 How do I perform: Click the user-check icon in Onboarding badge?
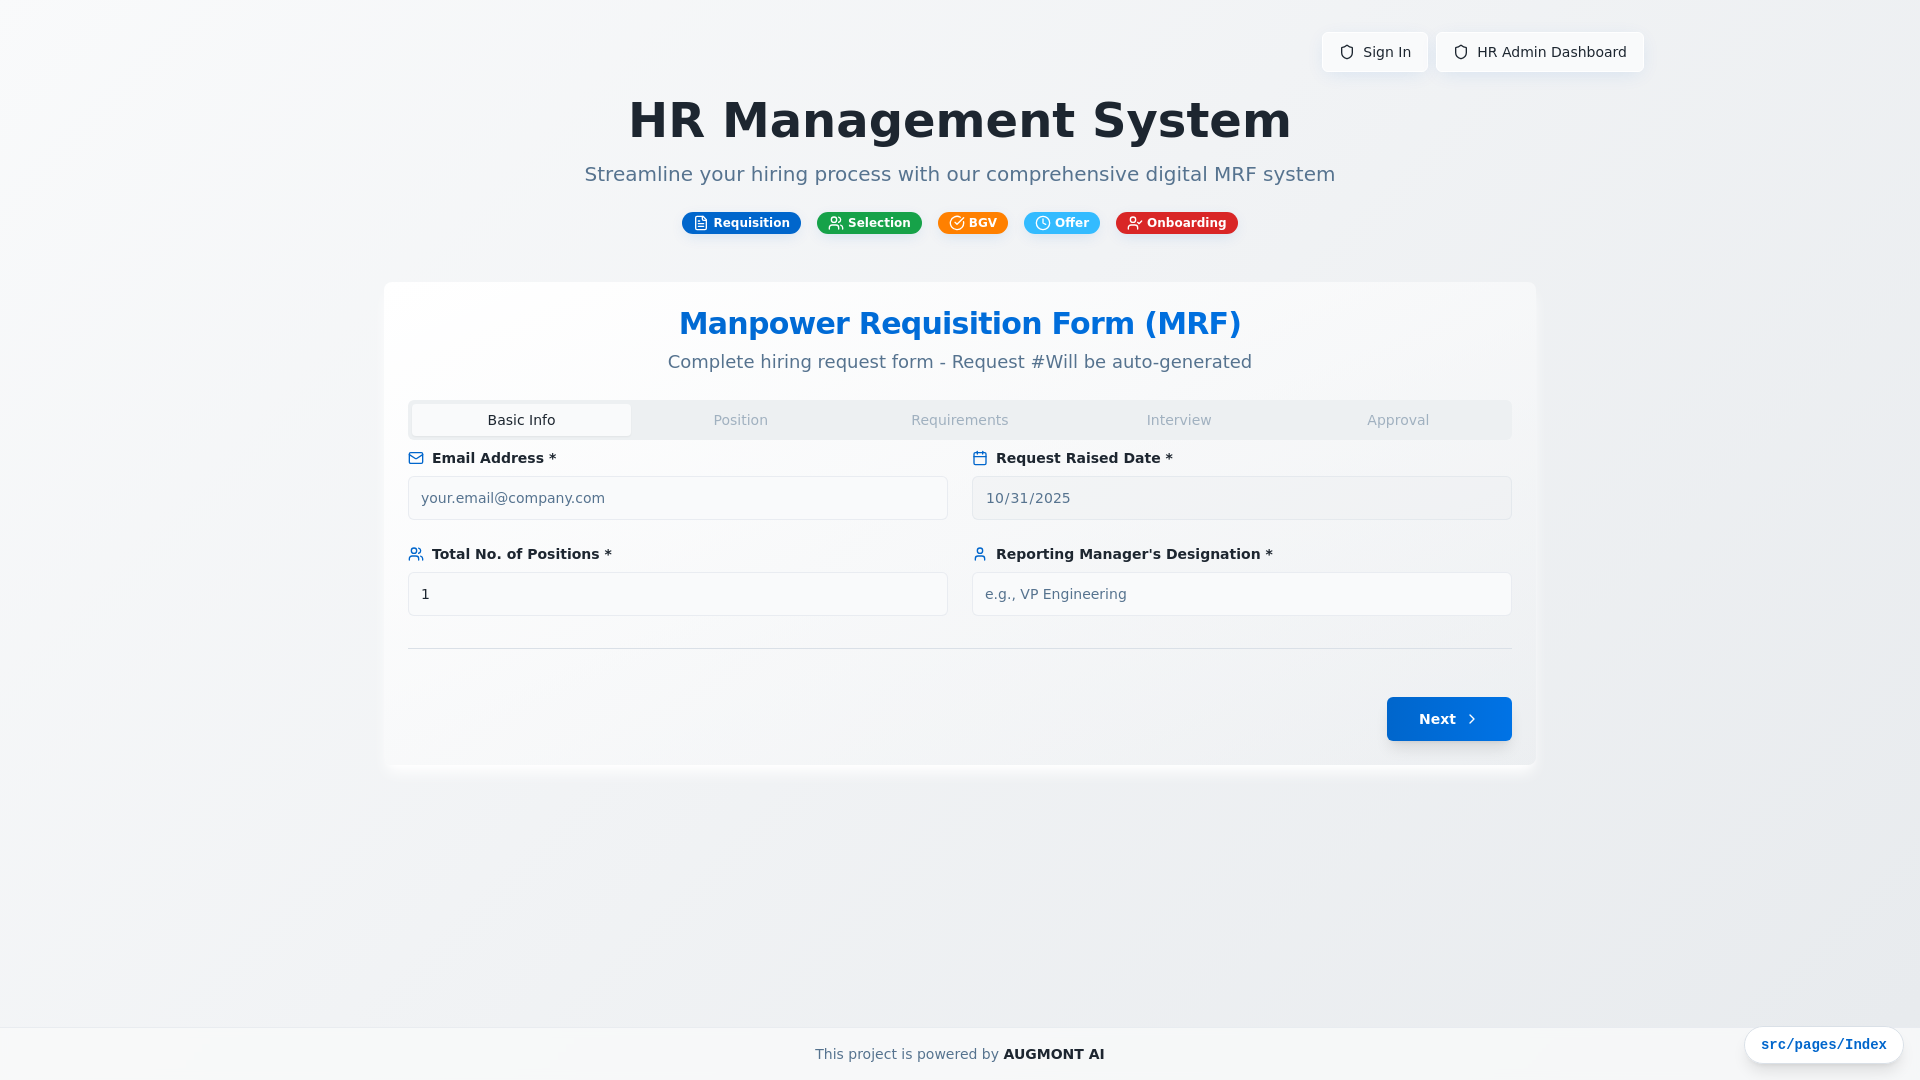[x=1135, y=223]
